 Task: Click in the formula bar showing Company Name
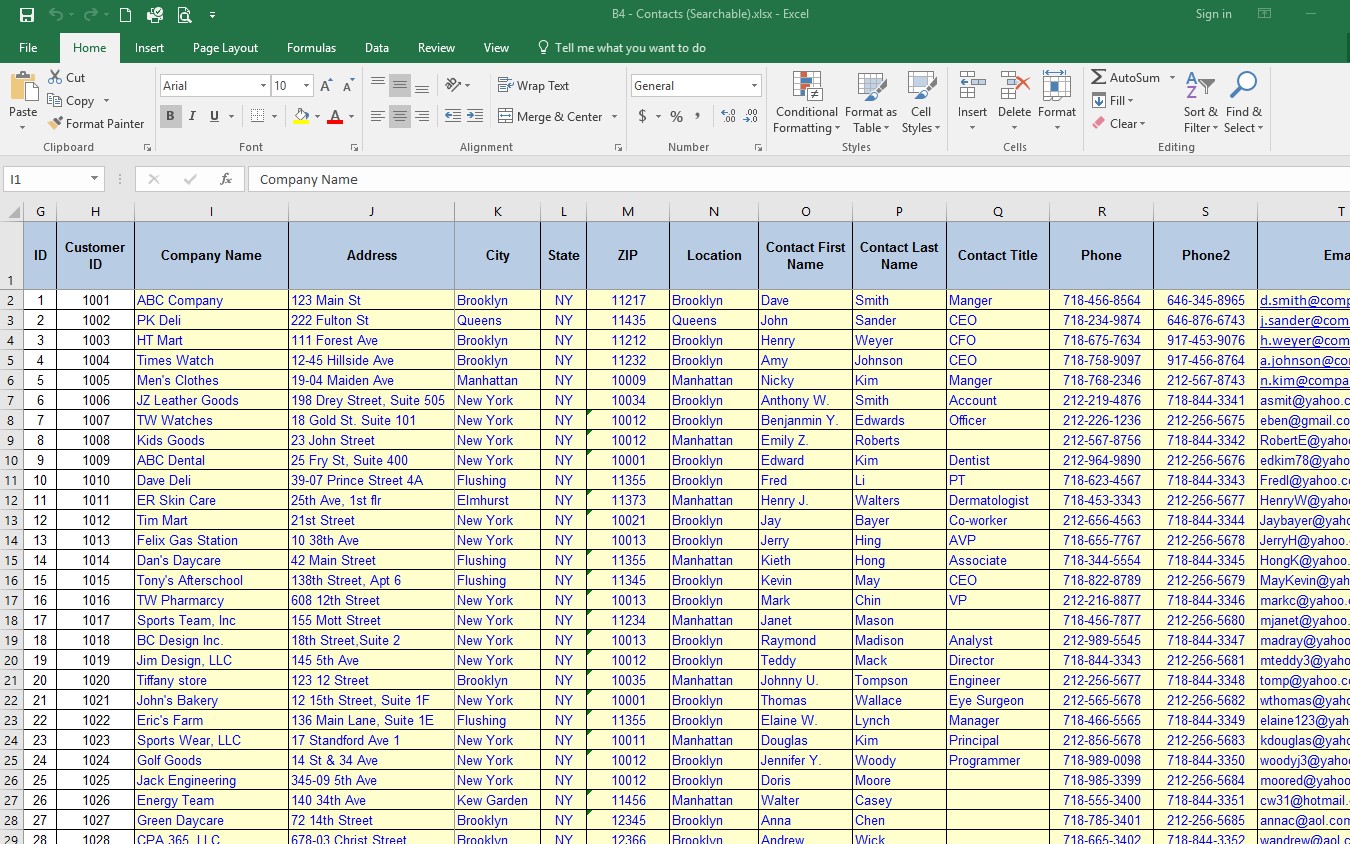point(800,180)
